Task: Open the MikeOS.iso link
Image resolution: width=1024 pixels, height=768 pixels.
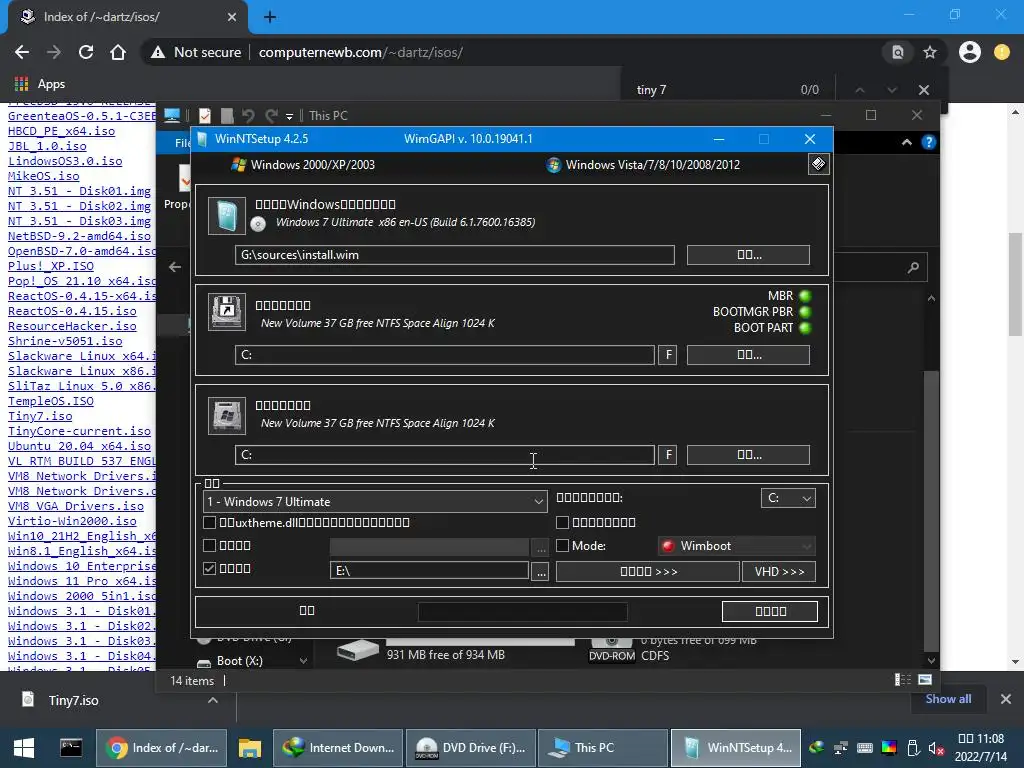Action: tap(43, 176)
